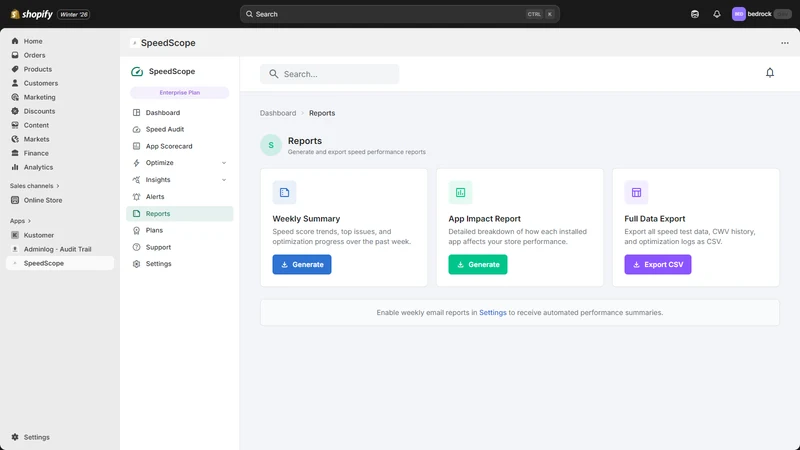Open Dashboard in SpeedScope sidebar
The image size is (800, 450).
click(179, 112)
